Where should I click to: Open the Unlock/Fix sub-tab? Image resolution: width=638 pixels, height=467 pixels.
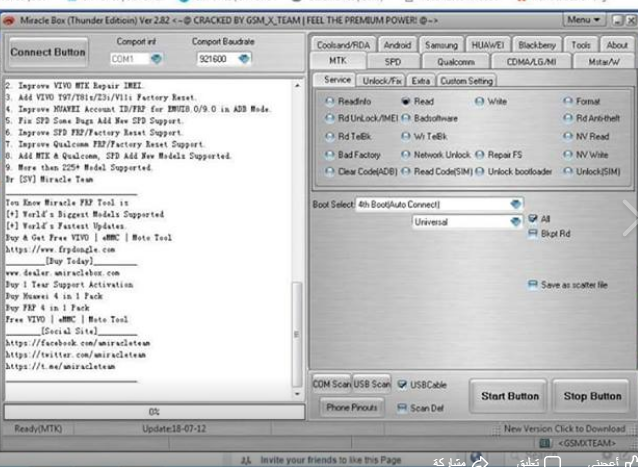point(382,81)
